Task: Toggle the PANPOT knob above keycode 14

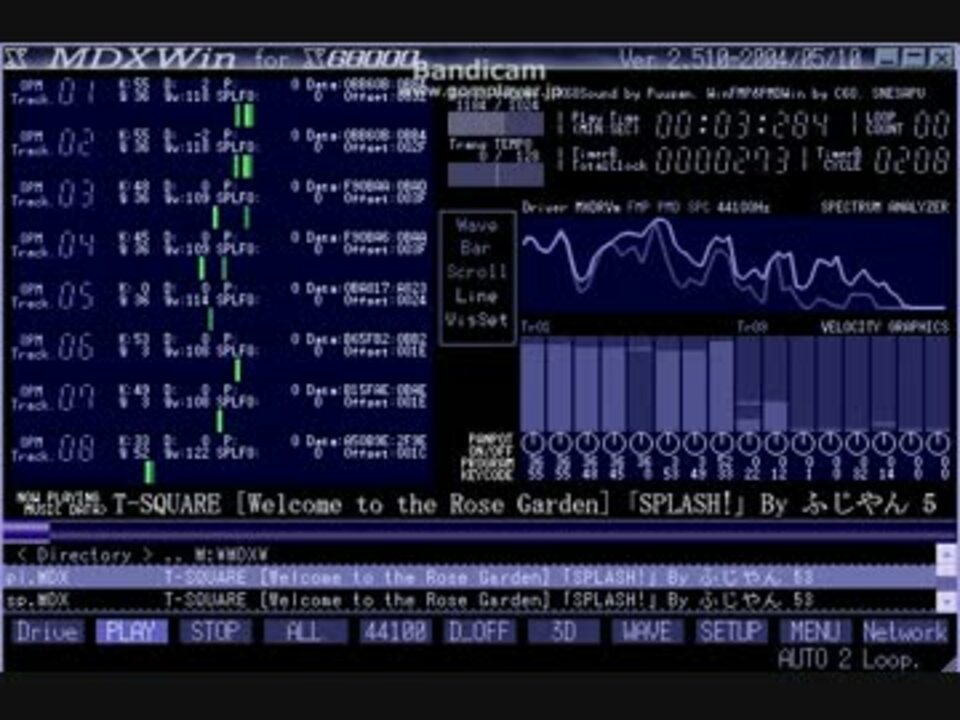Action: coord(883,443)
